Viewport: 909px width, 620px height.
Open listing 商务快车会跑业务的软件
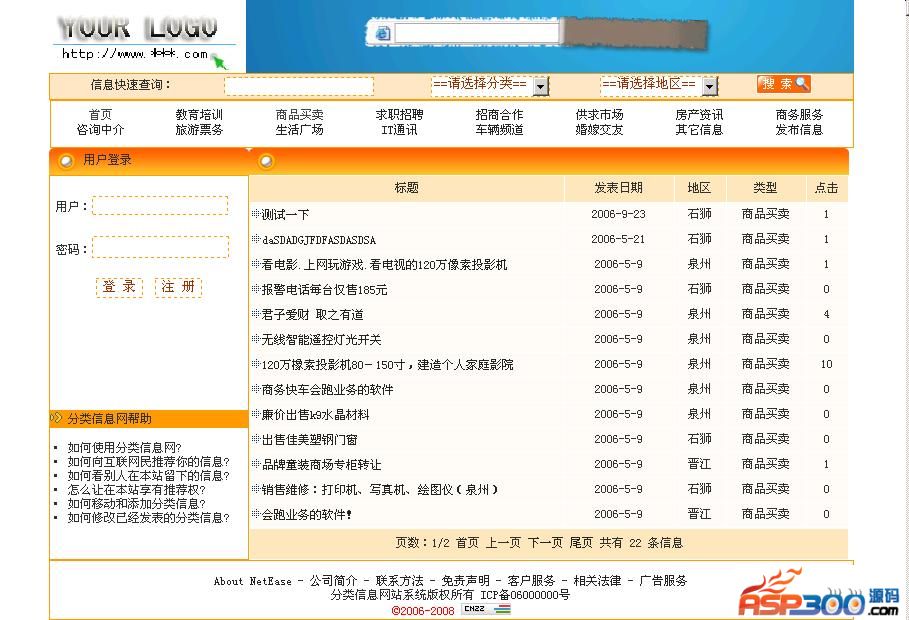click(328, 389)
